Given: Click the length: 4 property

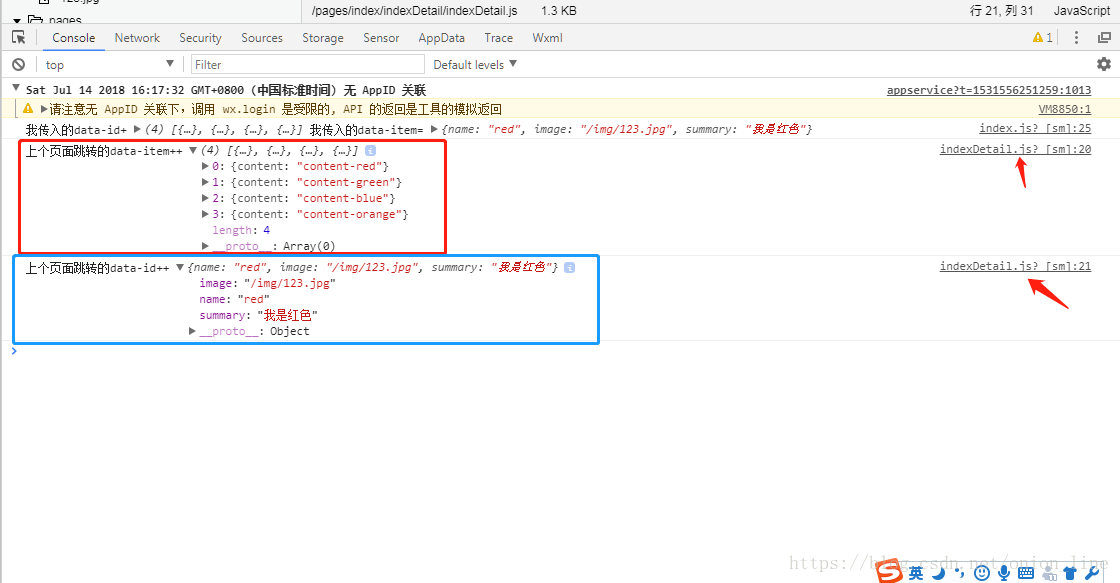Looking at the screenshot, I should (241, 230).
